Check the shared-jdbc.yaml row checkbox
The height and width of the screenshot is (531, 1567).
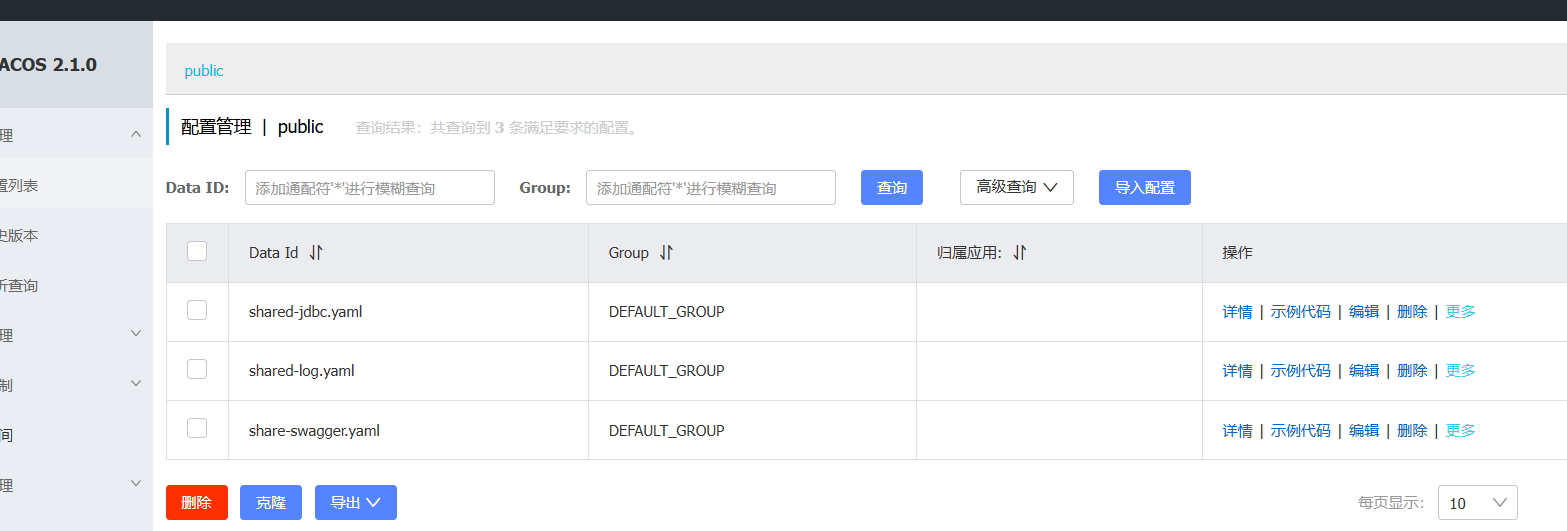197,310
